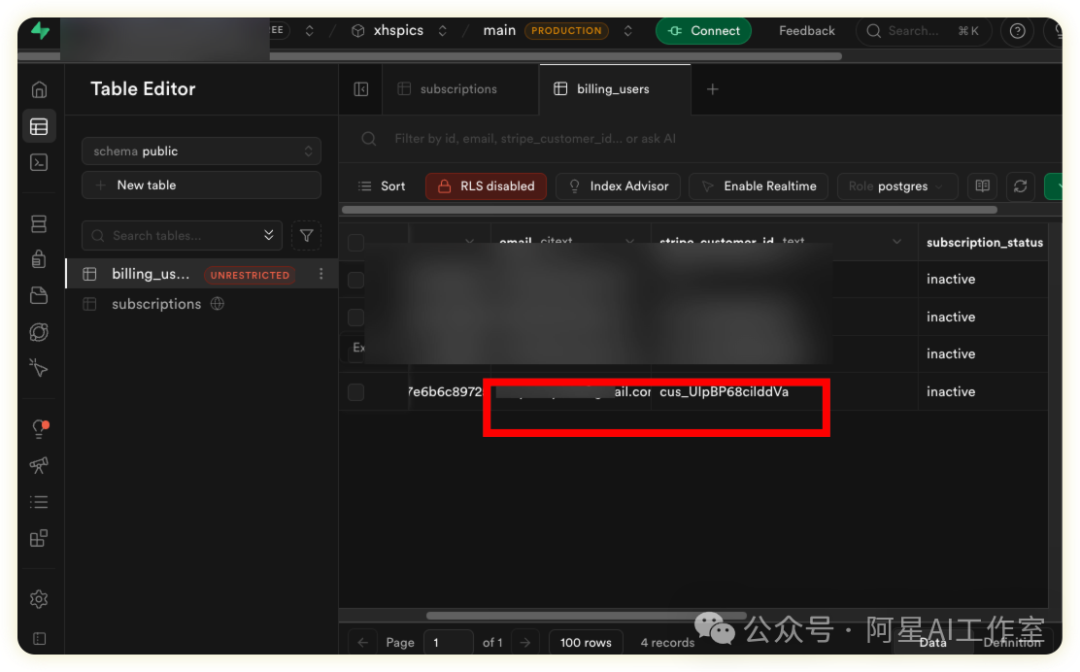Open the Table Editor sidebar icon
This screenshot has width=1080, height=672.
point(39,127)
